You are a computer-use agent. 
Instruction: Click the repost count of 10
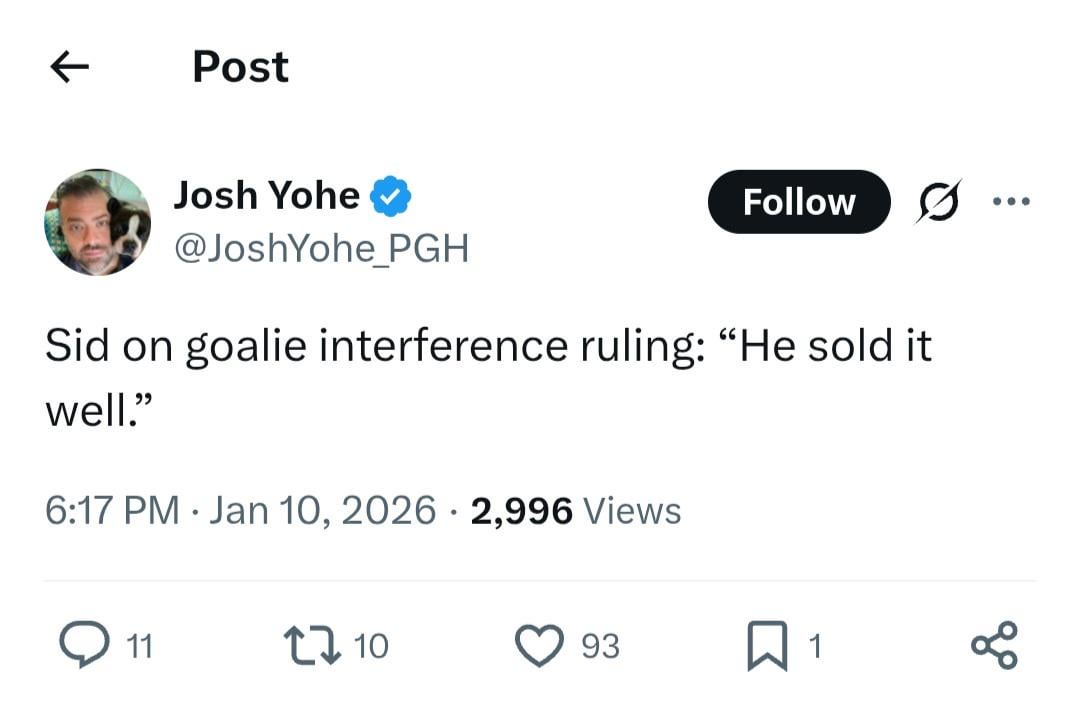click(371, 645)
